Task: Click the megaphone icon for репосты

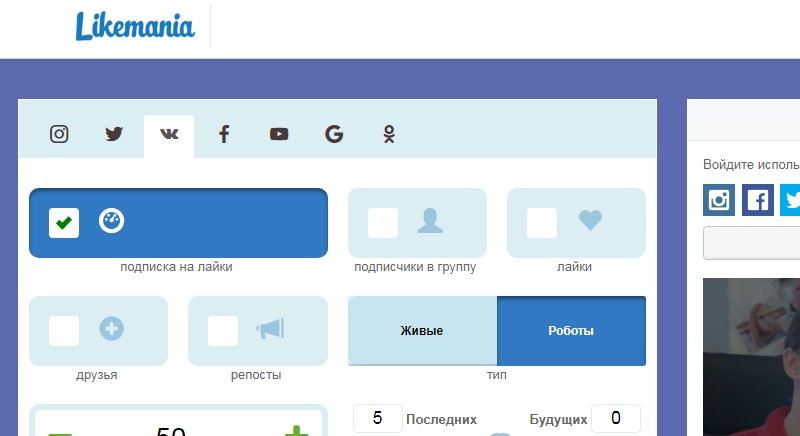Action: click(270, 328)
